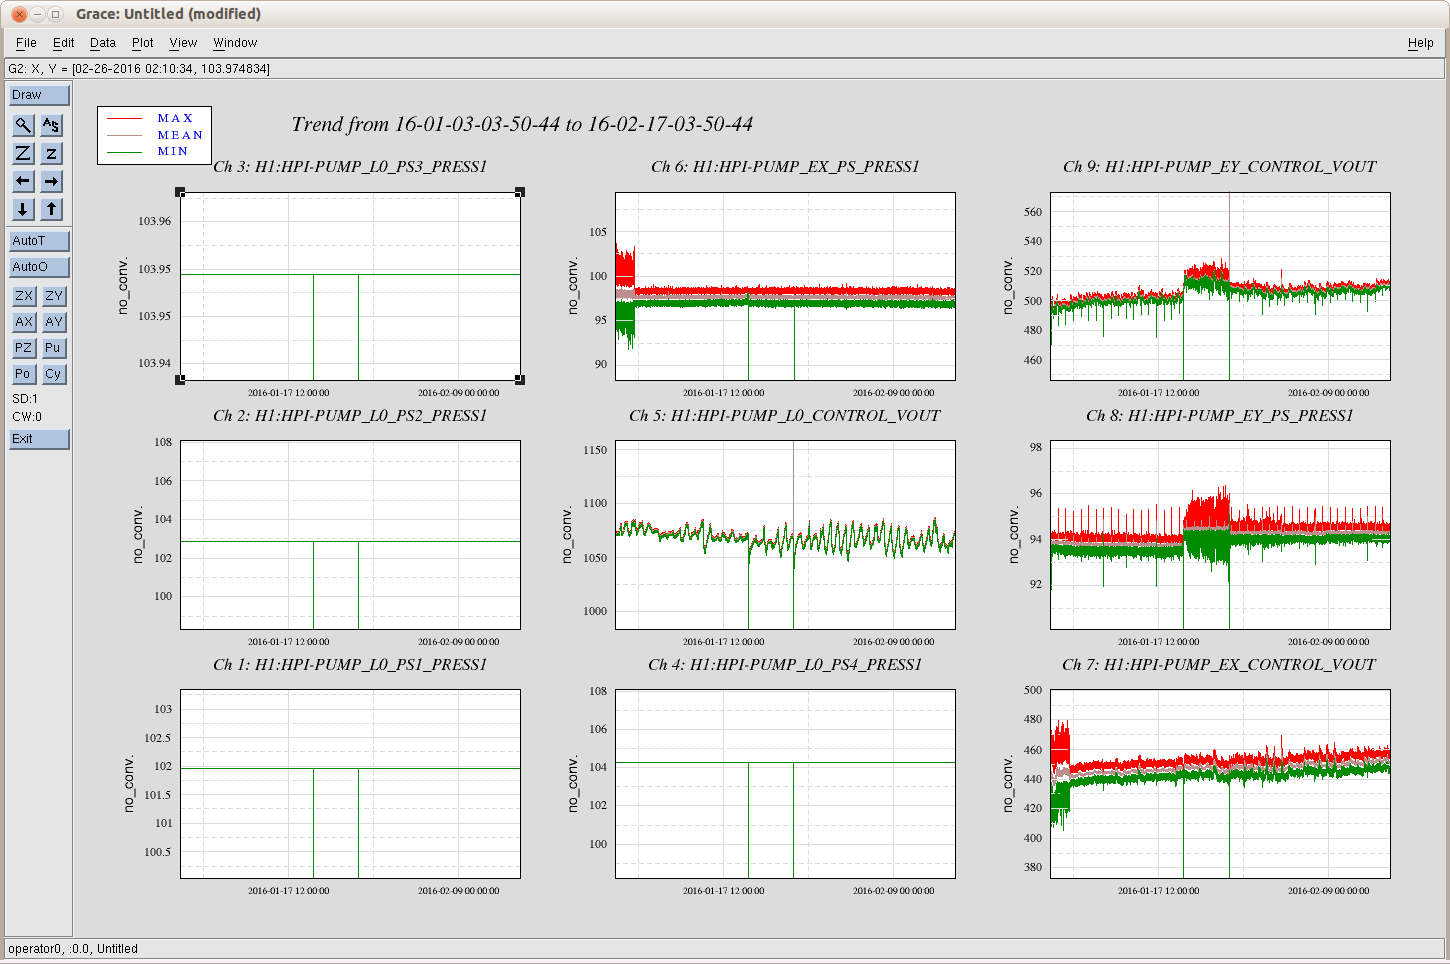Click the Ch 2 H1:HPI-PUMP_L0_PS2_PRESS1 title
The image size is (1450, 964).
[x=350, y=416]
